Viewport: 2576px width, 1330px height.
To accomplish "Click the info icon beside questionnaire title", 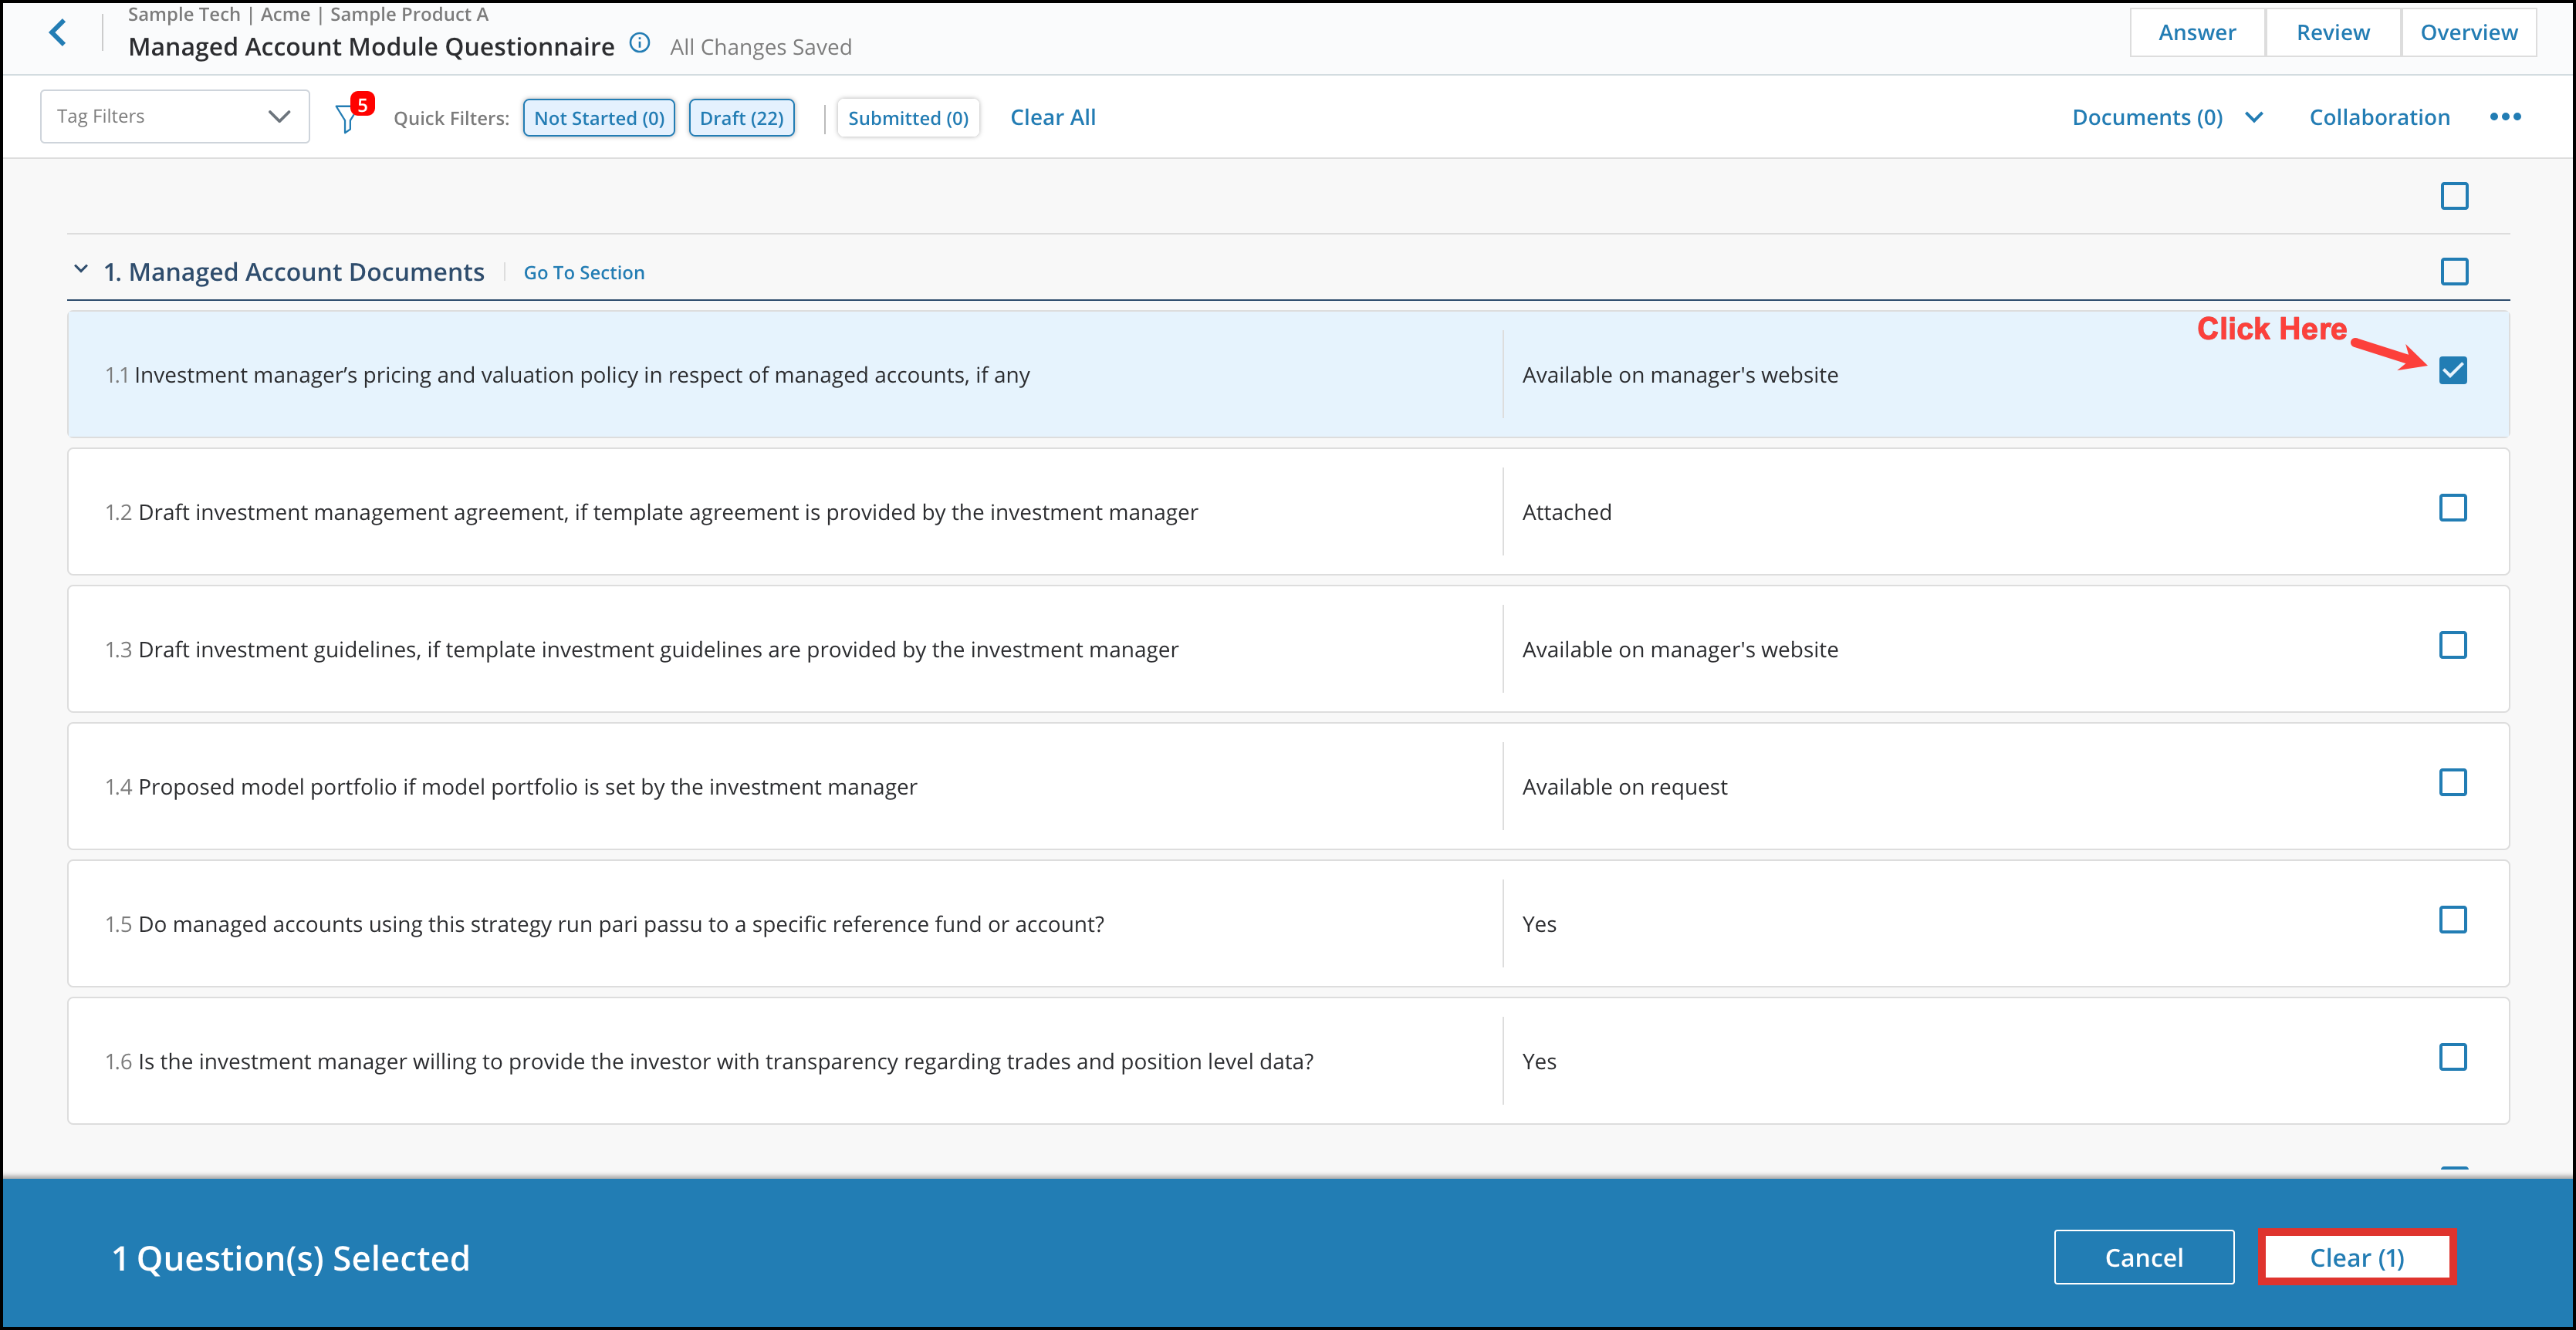I will (x=640, y=43).
